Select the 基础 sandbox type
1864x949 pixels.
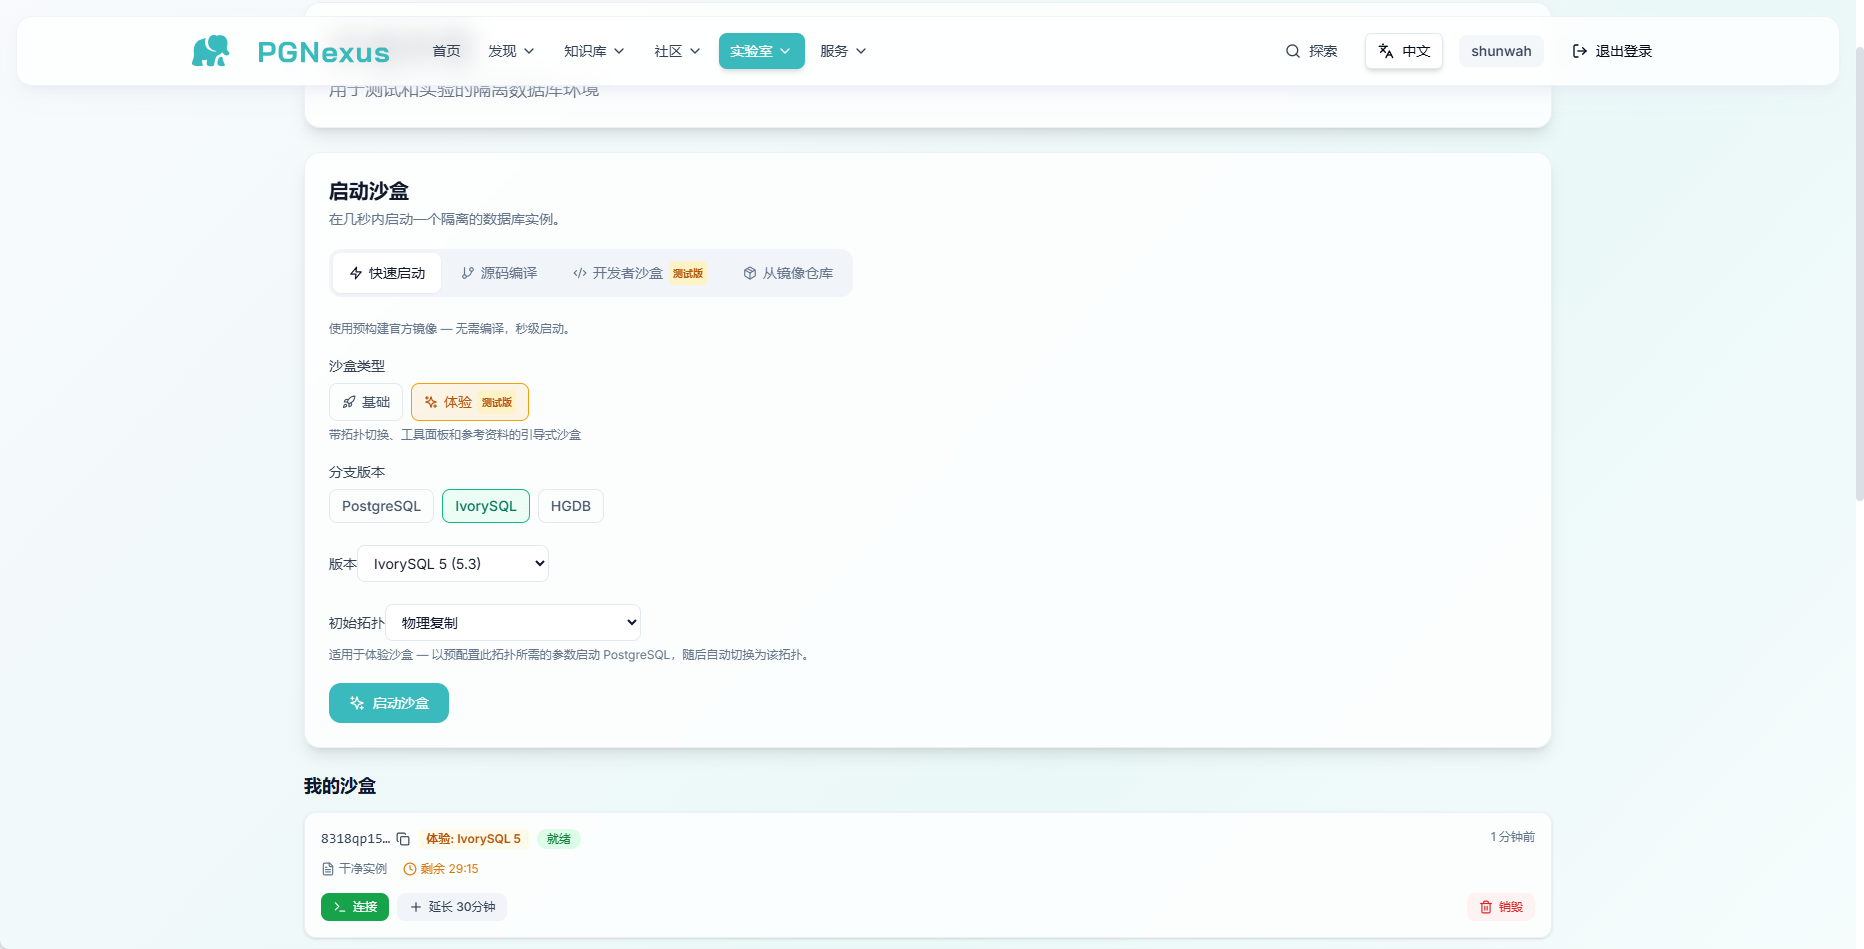tap(366, 402)
